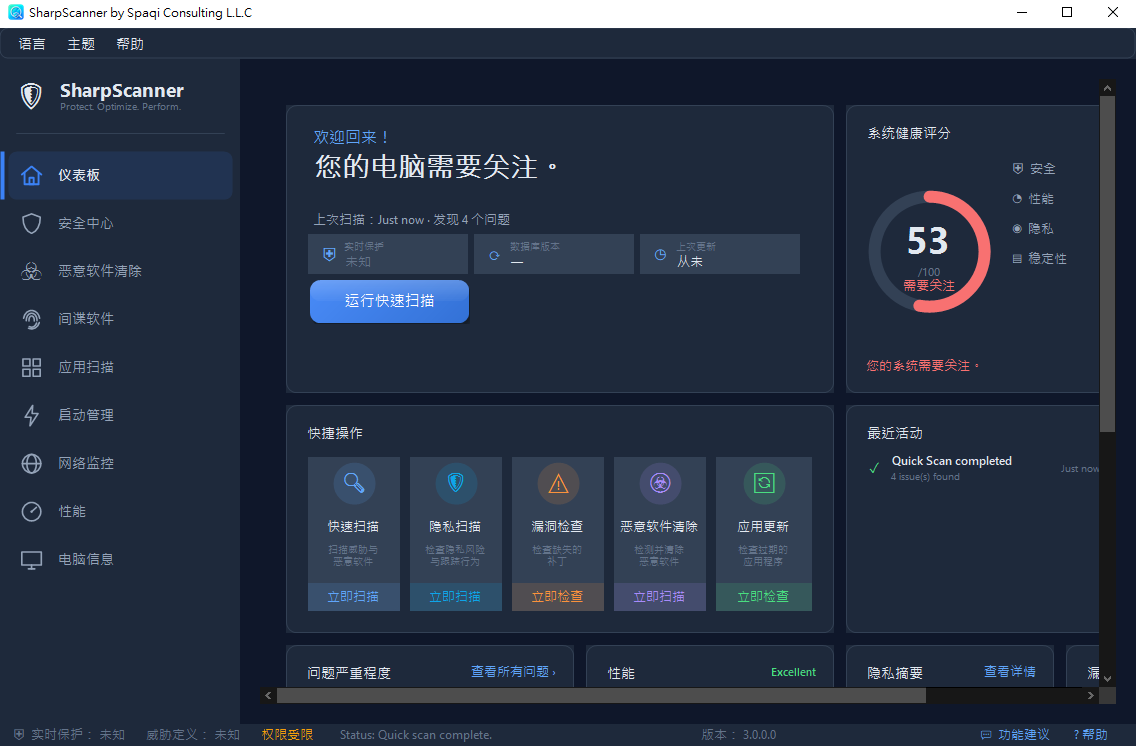Viewport: 1136px width, 746px height.
Task: Click the globe icon beside 网络监控
Action: pos(31,463)
